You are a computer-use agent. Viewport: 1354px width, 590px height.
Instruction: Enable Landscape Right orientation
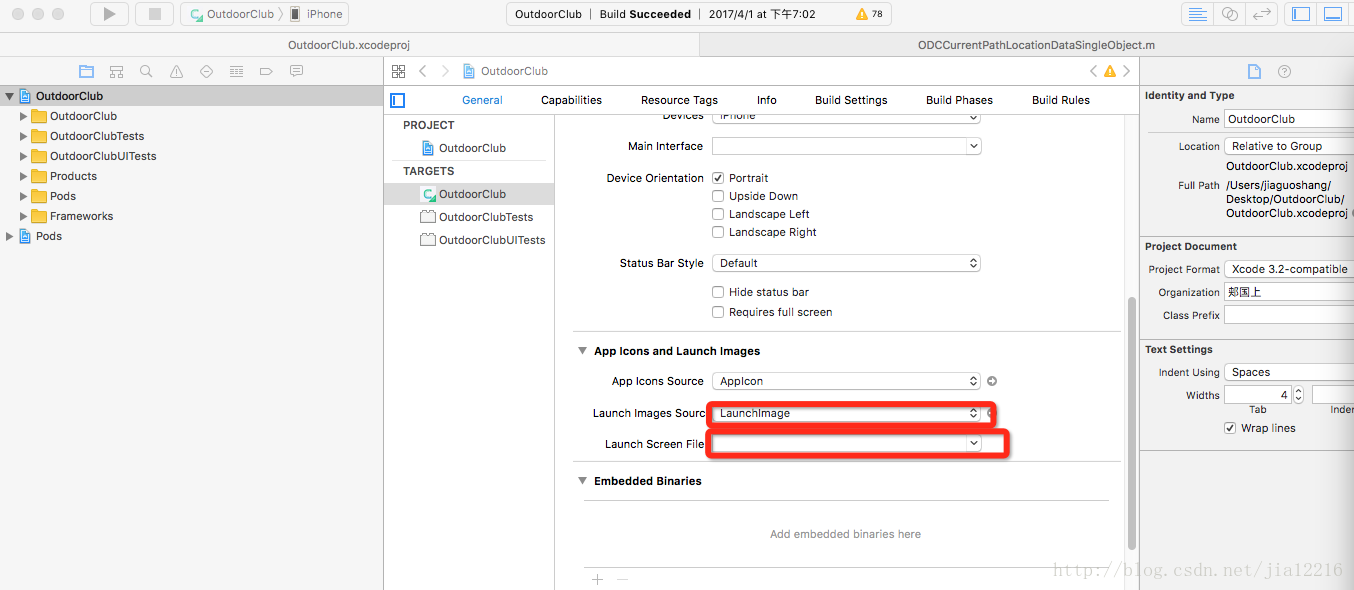click(718, 232)
